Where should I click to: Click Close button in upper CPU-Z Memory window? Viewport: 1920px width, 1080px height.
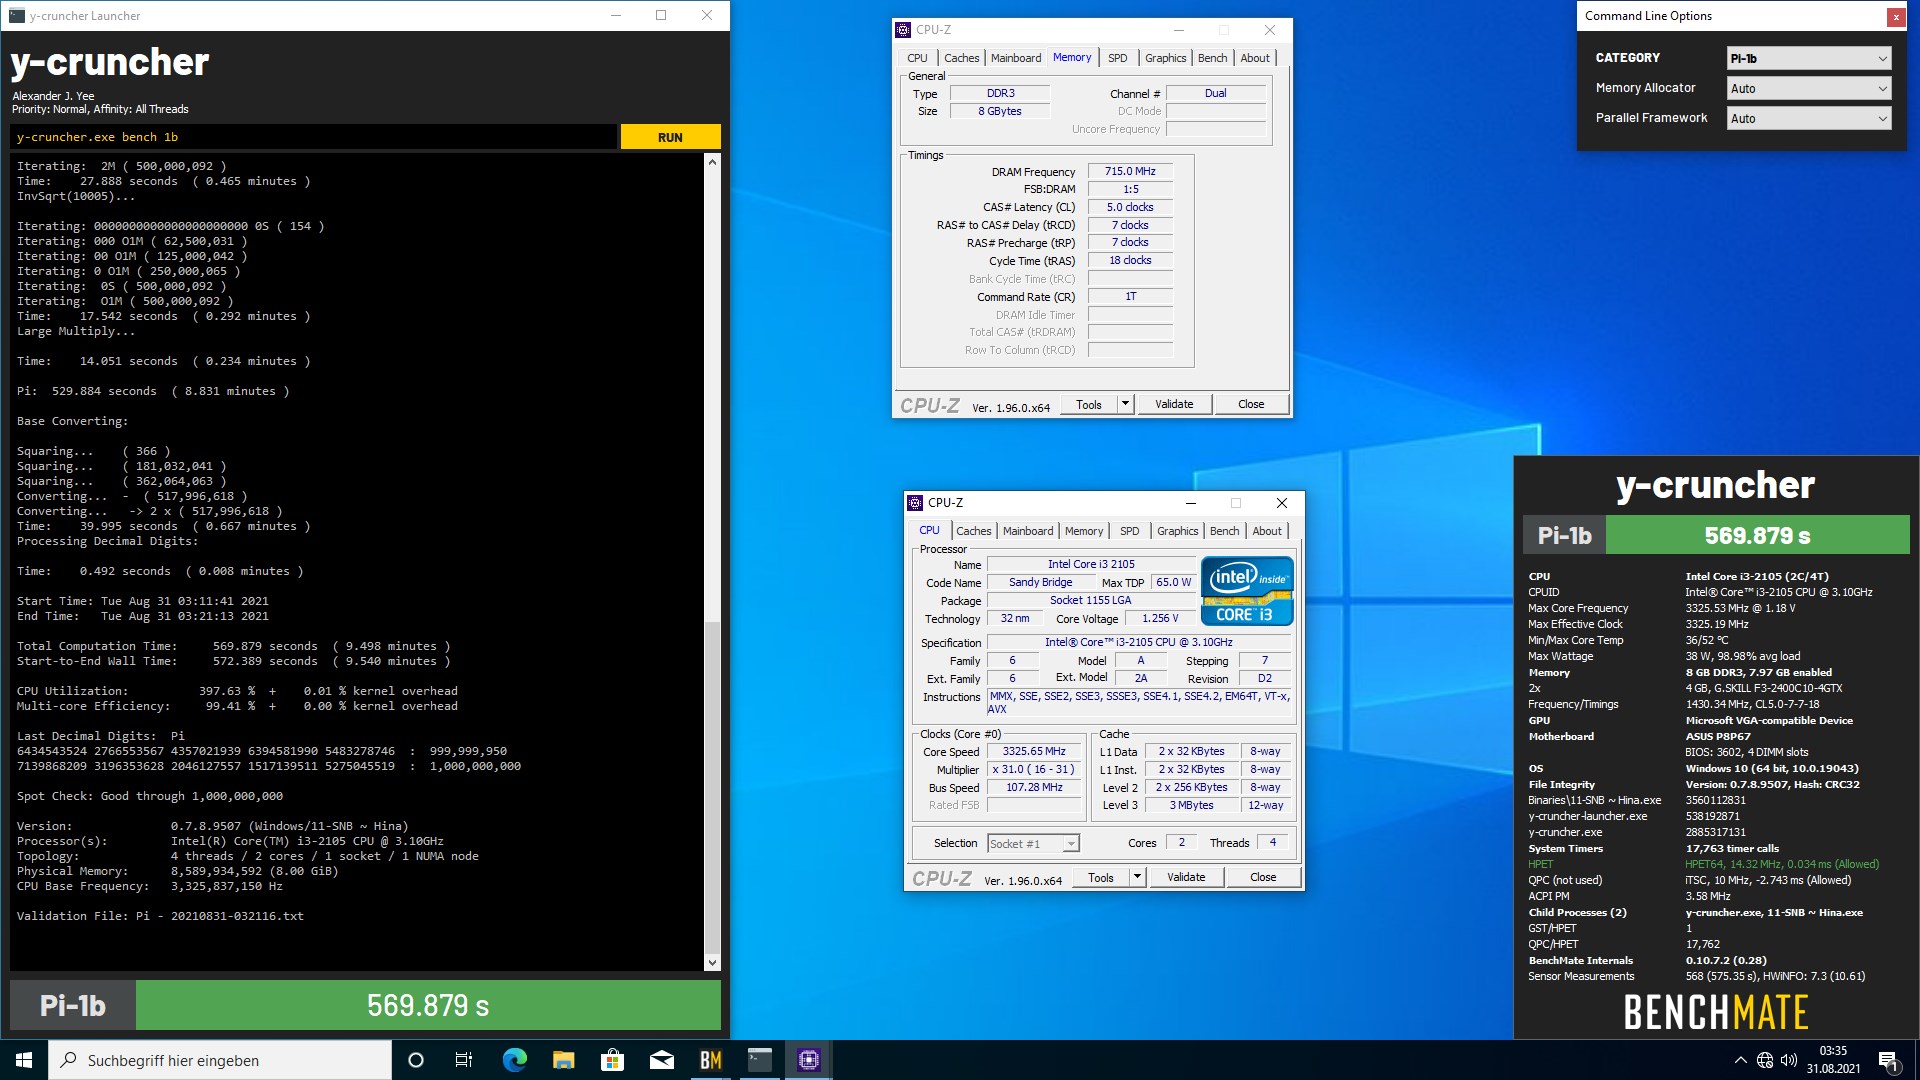pos(1251,404)
